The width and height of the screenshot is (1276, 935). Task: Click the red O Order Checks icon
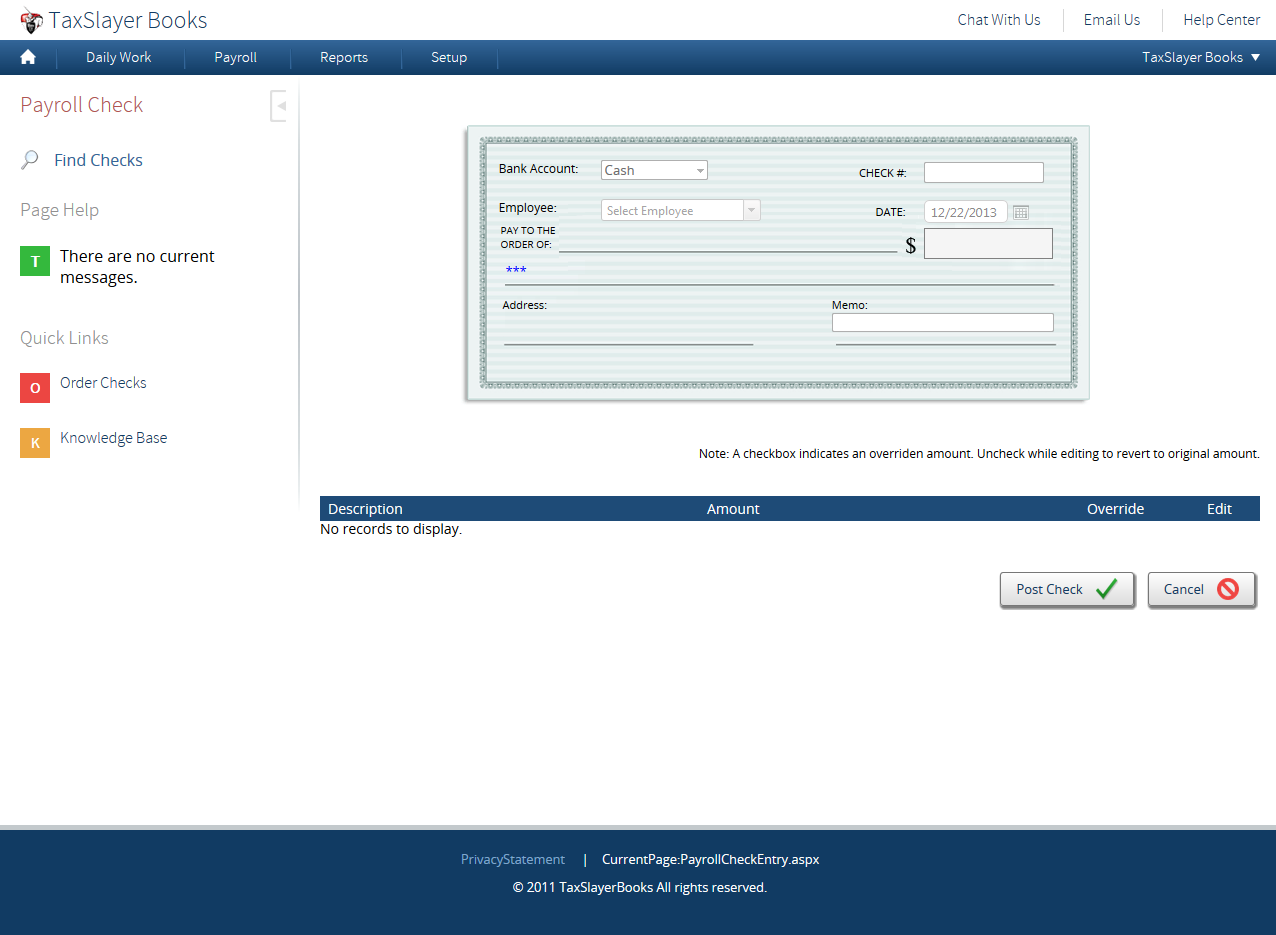(x=35, y=388)
